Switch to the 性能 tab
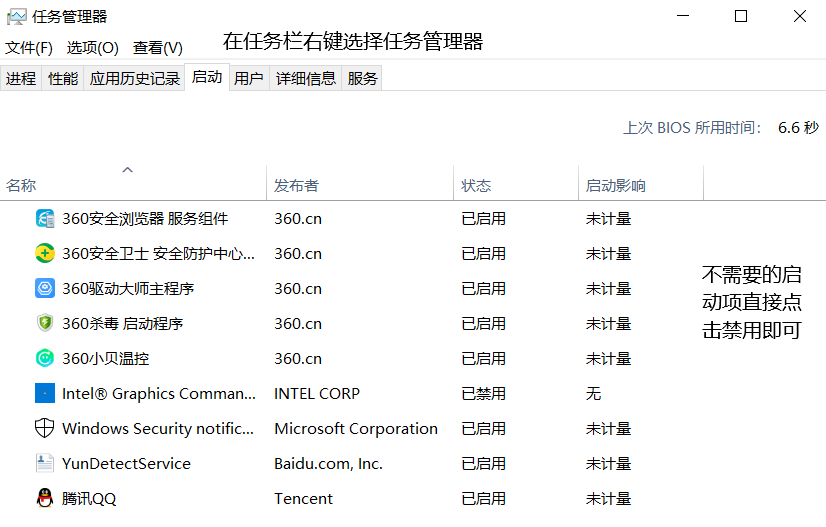The width and height of the screenshot is (826, 527). [x=63, y=79]
